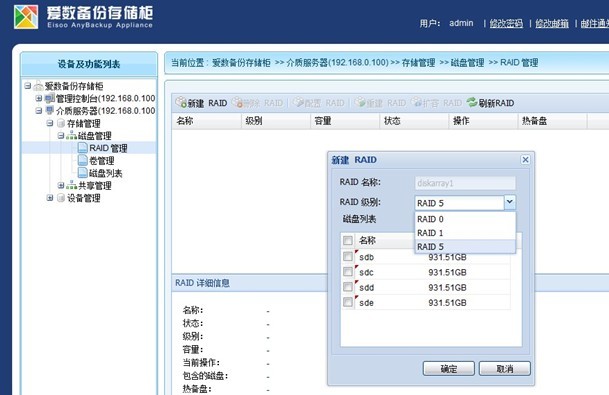
Task: Select 磁盘列表 in the tree
Action: [106, 173]
